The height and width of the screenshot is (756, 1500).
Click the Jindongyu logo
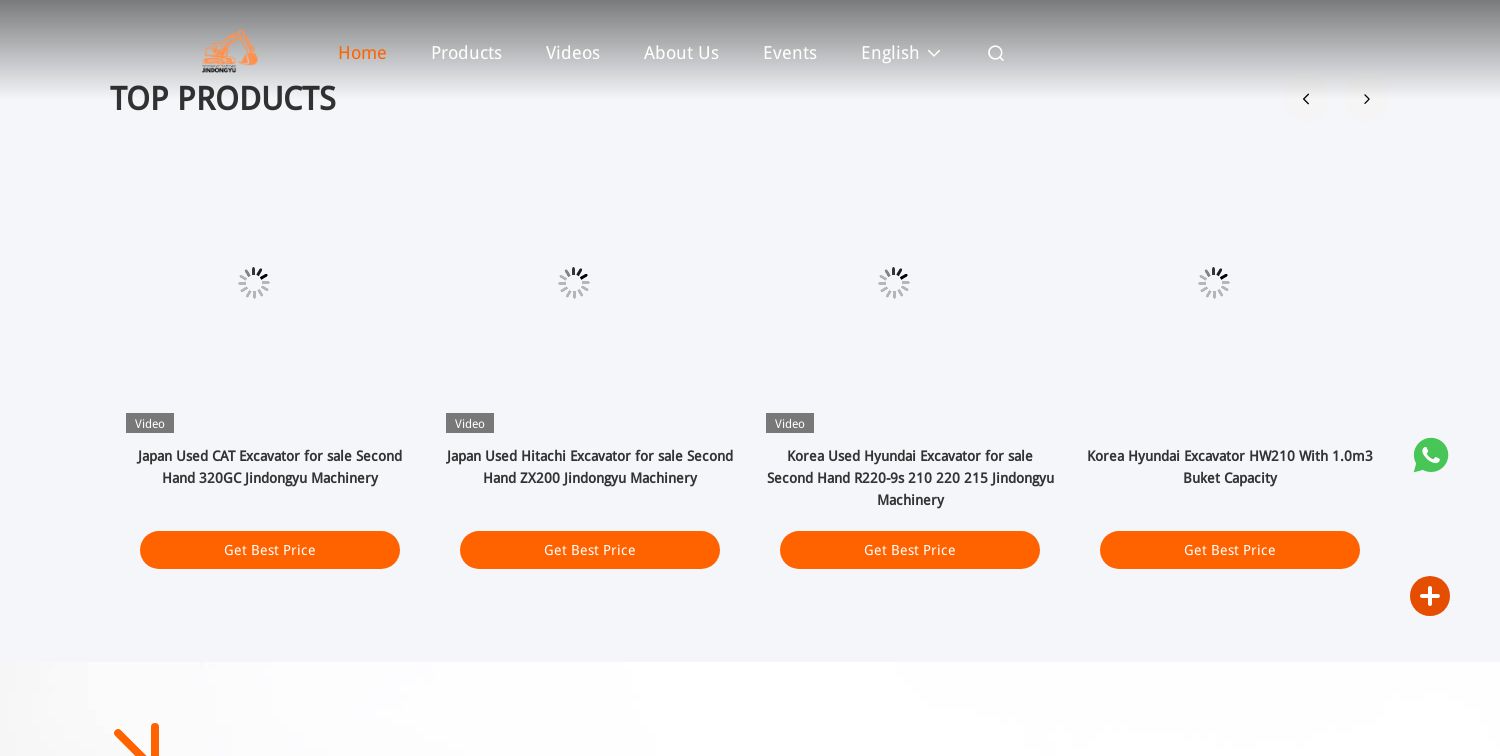(x=229, y=51)
